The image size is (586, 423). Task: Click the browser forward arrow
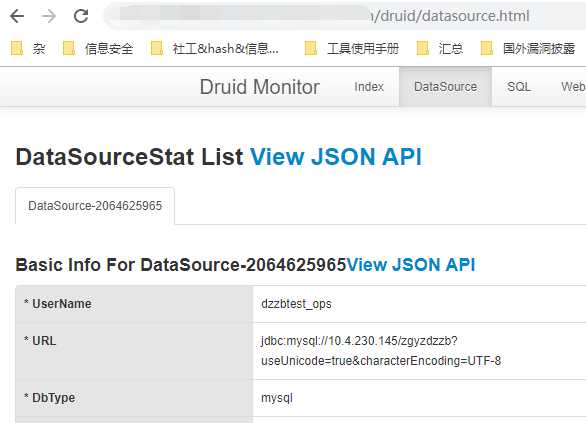(x=49, y=16)
